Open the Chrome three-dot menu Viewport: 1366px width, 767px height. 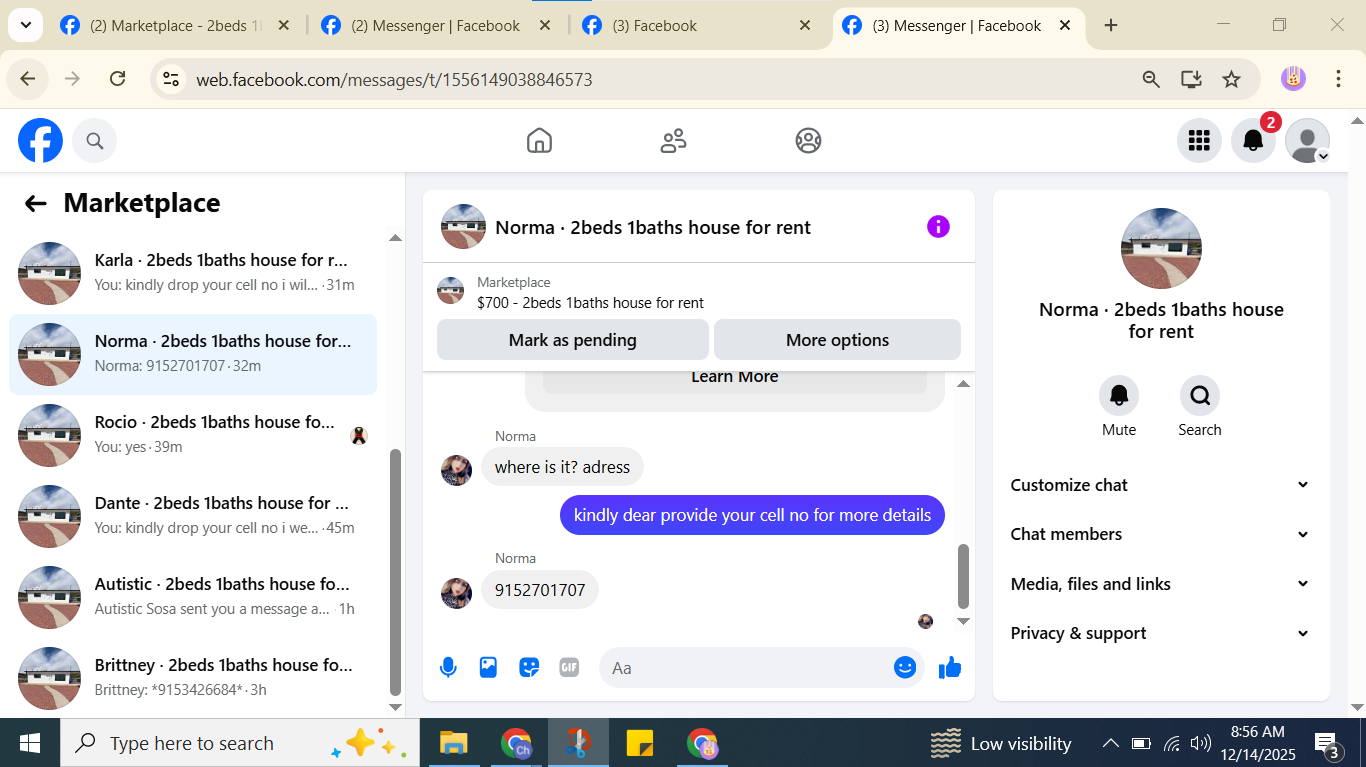coord(1338,79)
